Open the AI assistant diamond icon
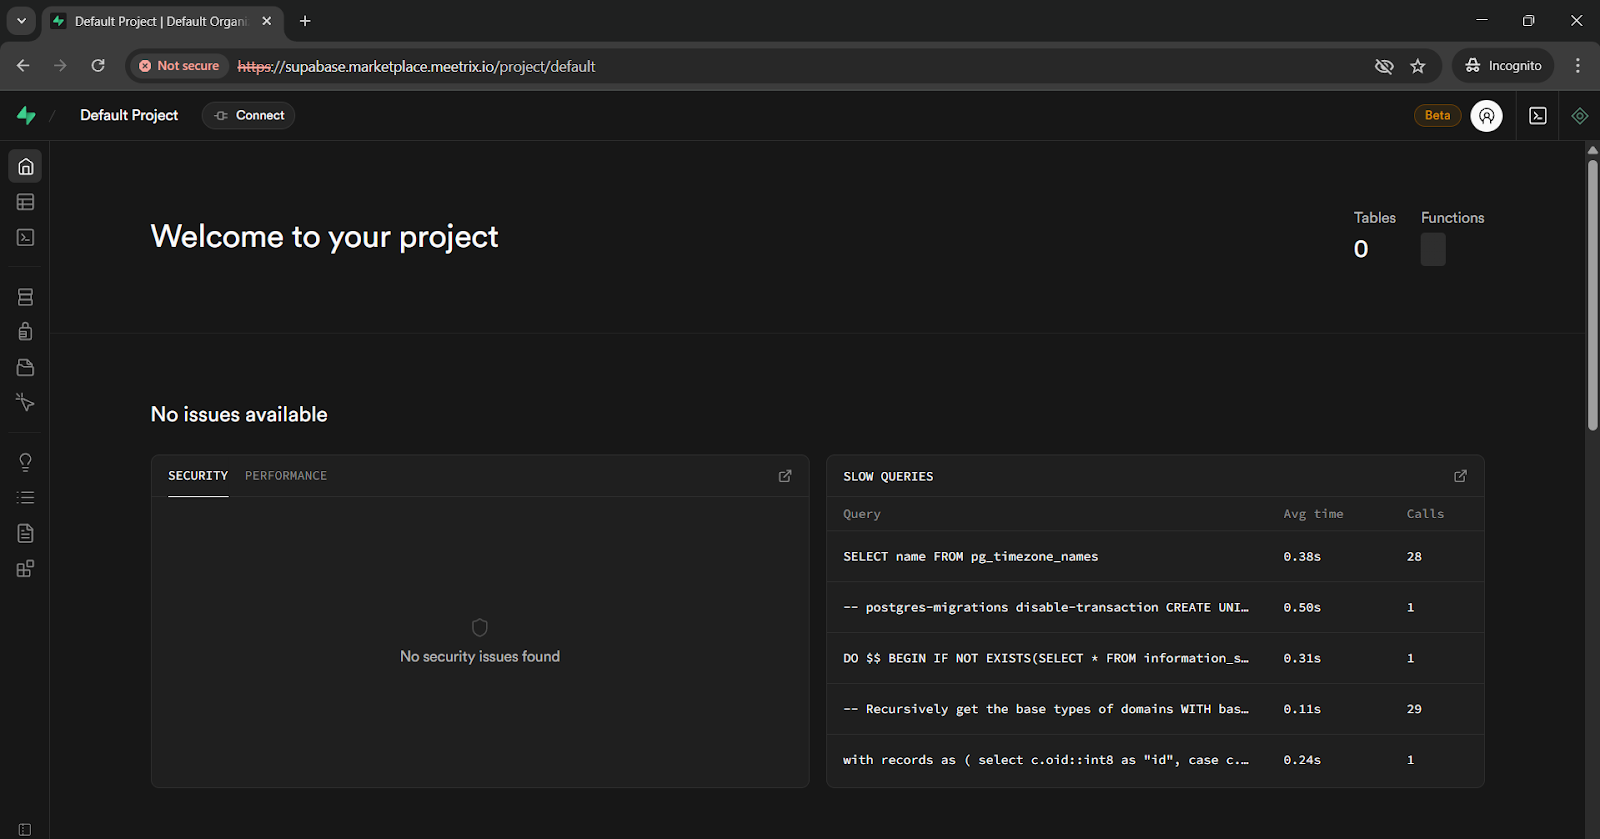The image size is (1600, 839). [1580, 116]
